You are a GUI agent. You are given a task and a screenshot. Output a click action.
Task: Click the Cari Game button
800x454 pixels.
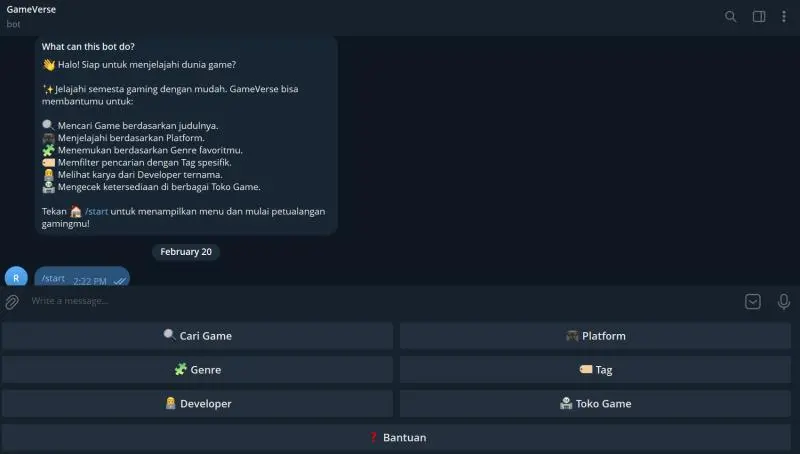coord(197,336)
